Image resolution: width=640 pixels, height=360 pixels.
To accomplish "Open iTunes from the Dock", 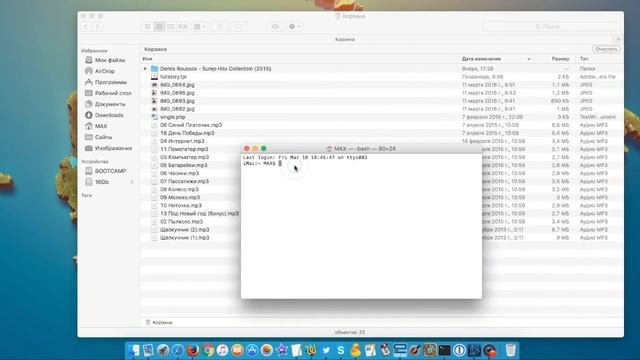I will [x=222, y=350].
